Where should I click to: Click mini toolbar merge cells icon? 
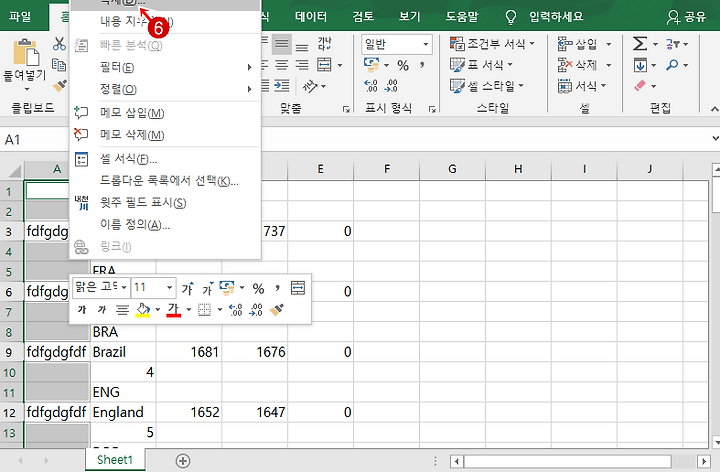pos(298,288)
